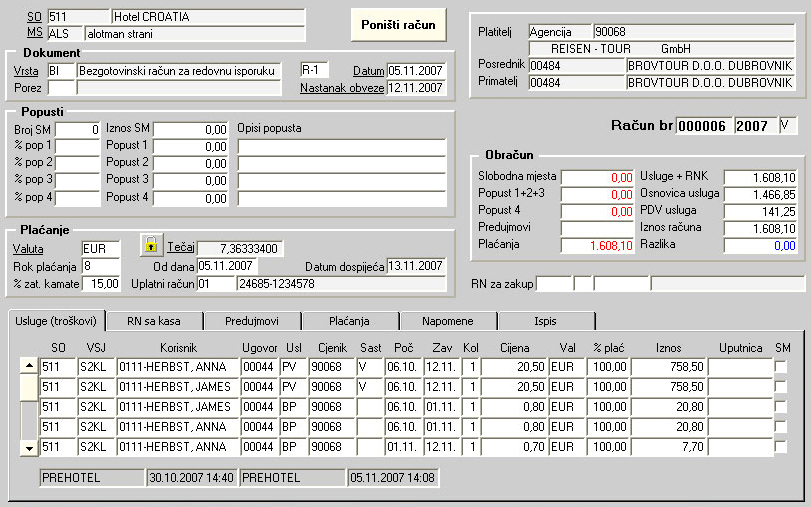The height and width of the screenshot is (507, 811).
Task: Click the yellow padlock icon beside Tečaj
Action: tap(150, 246)
